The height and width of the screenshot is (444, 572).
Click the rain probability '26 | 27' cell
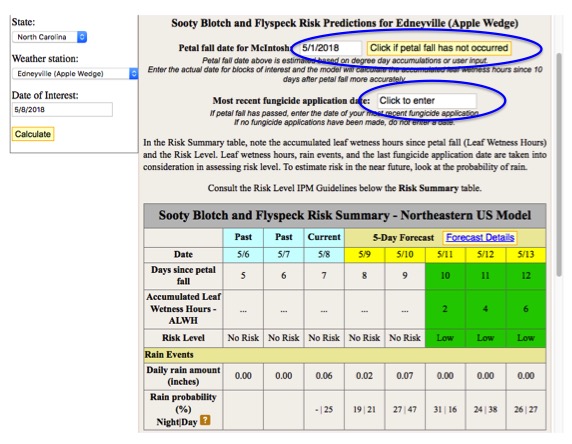526,409
